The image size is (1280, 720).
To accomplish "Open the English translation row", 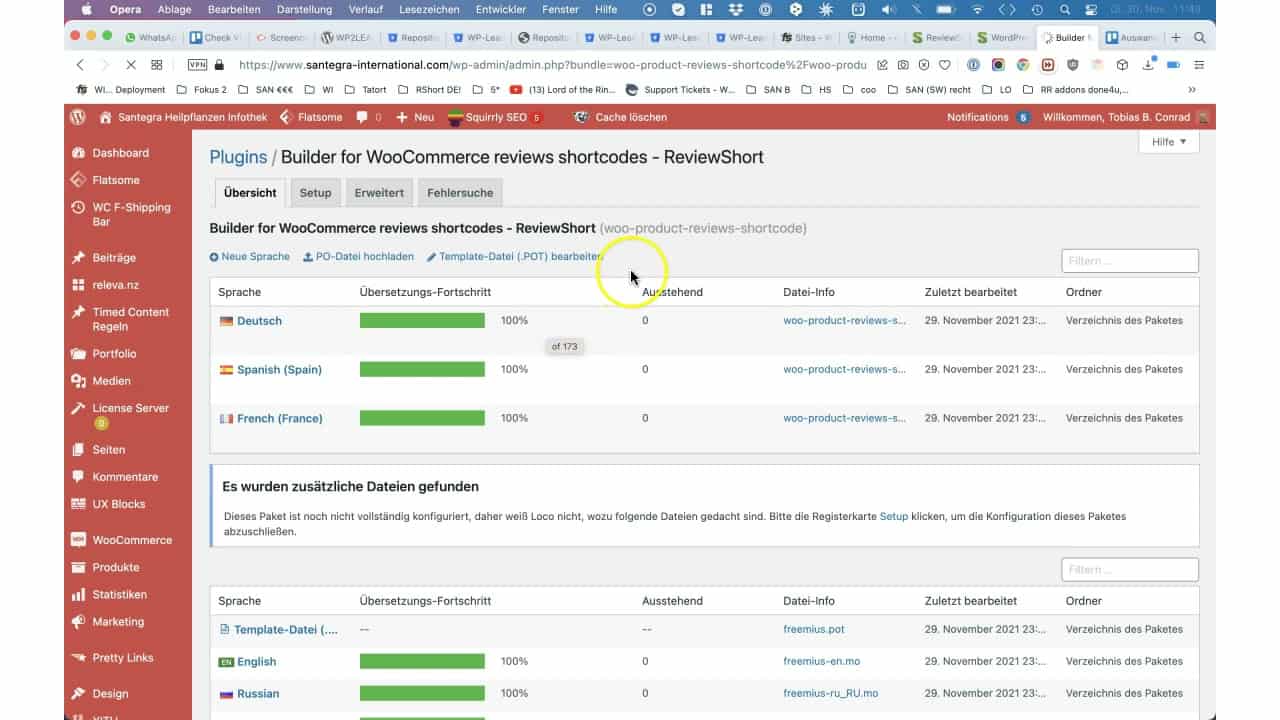I will coord(257,662).
